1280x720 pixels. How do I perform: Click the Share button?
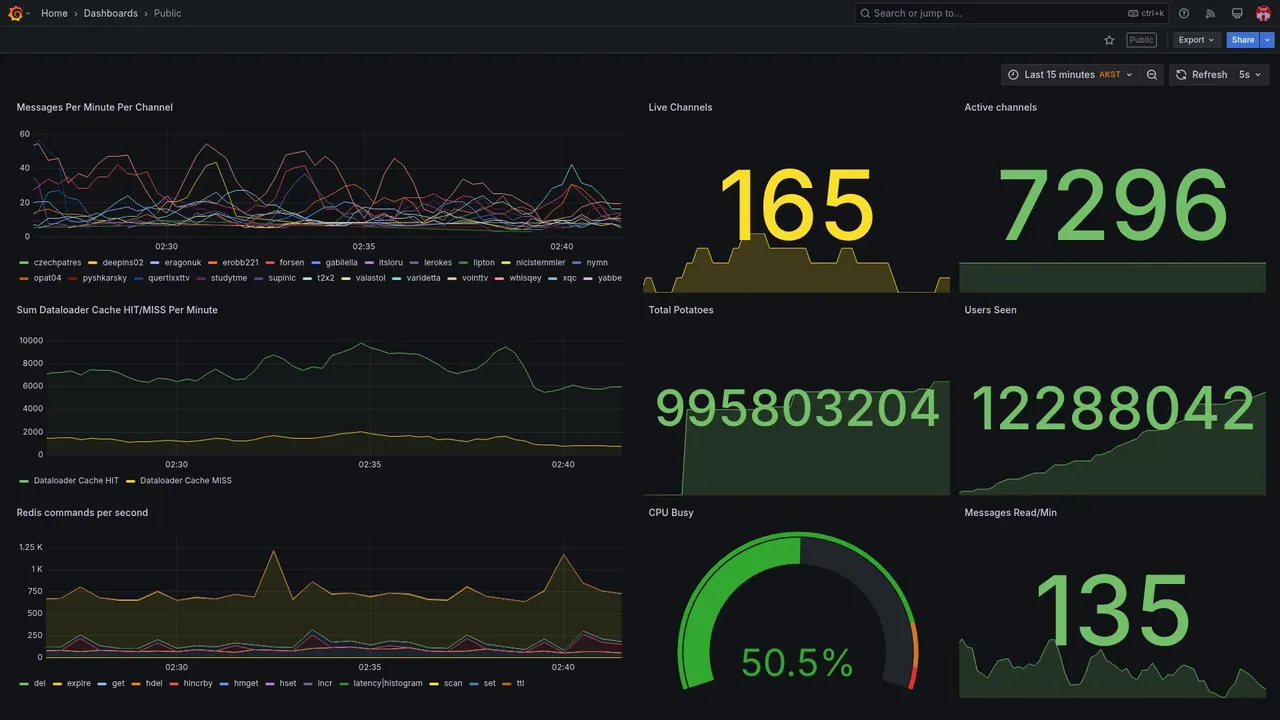coord(1243,40)
